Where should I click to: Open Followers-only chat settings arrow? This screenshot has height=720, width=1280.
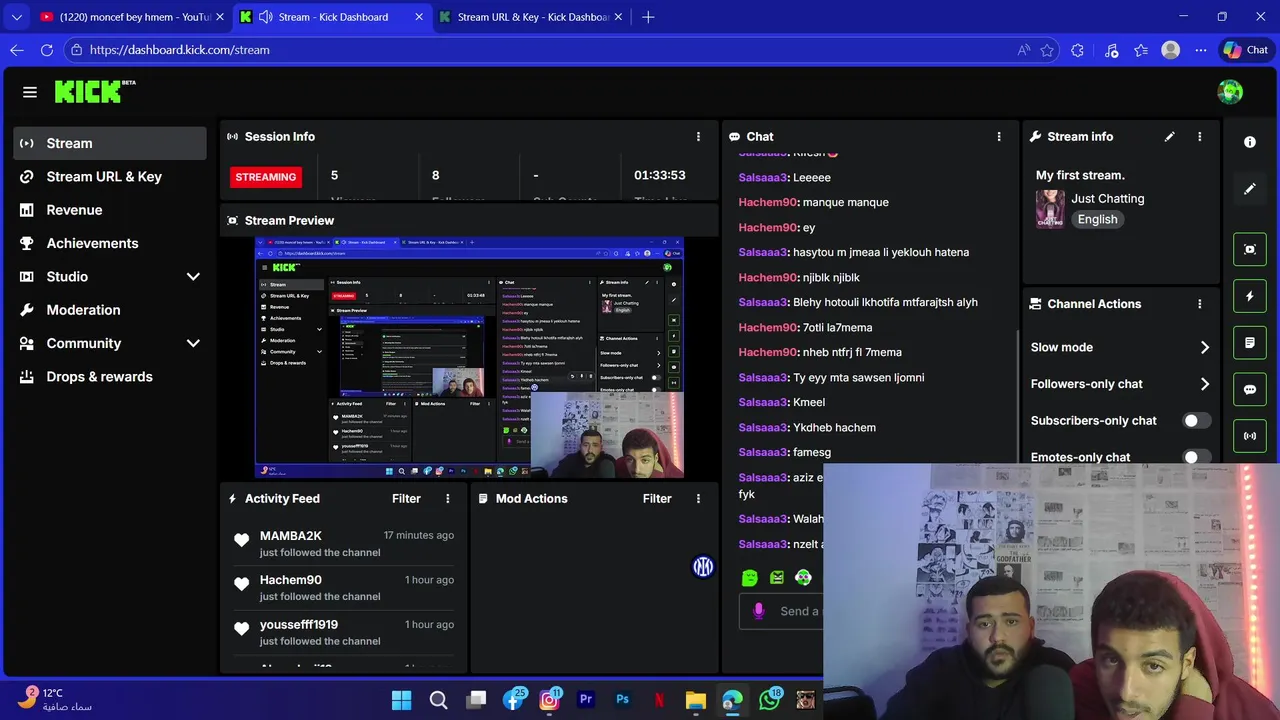point(1204,384)
